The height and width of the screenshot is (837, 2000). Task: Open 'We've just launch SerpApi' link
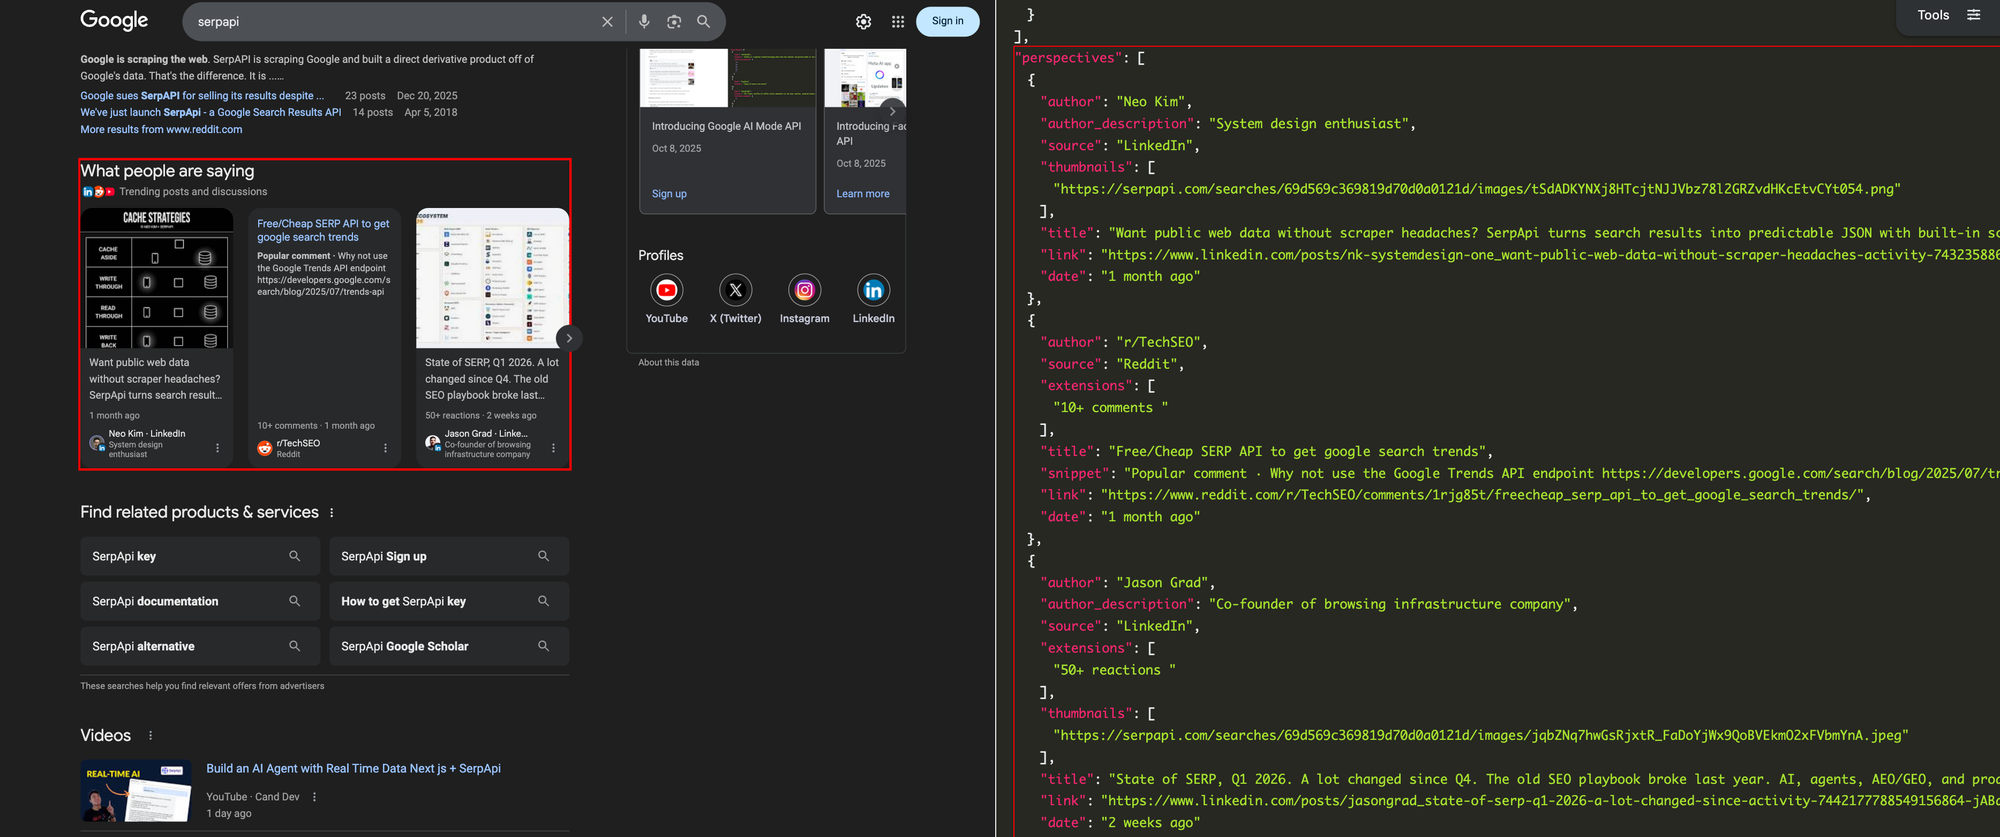(x=211, y=113)
